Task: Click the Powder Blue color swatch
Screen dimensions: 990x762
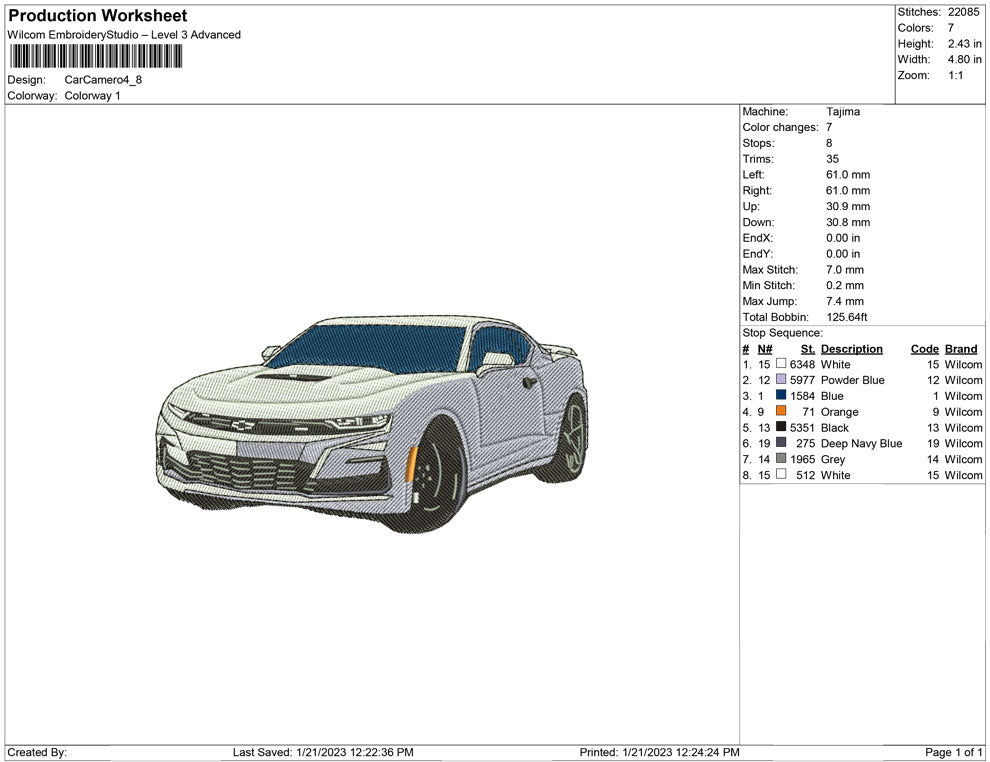Action: point(781,380)
